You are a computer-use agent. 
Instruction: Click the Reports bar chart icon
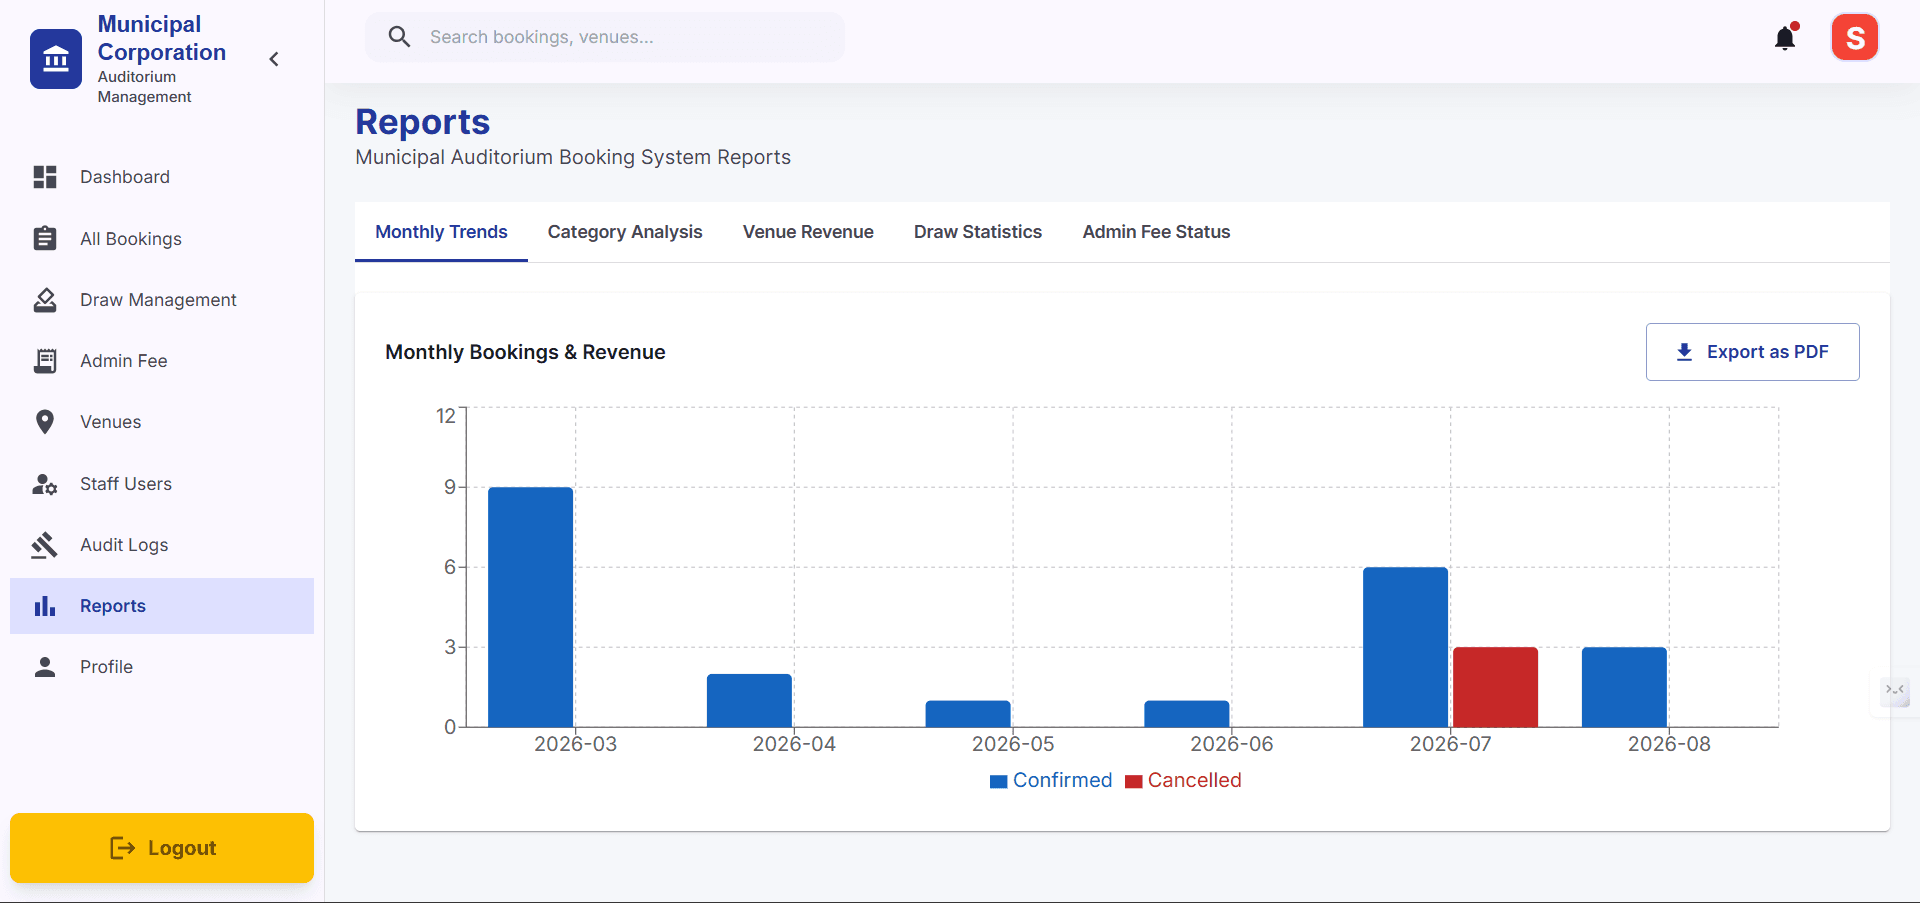pos(45,606)
